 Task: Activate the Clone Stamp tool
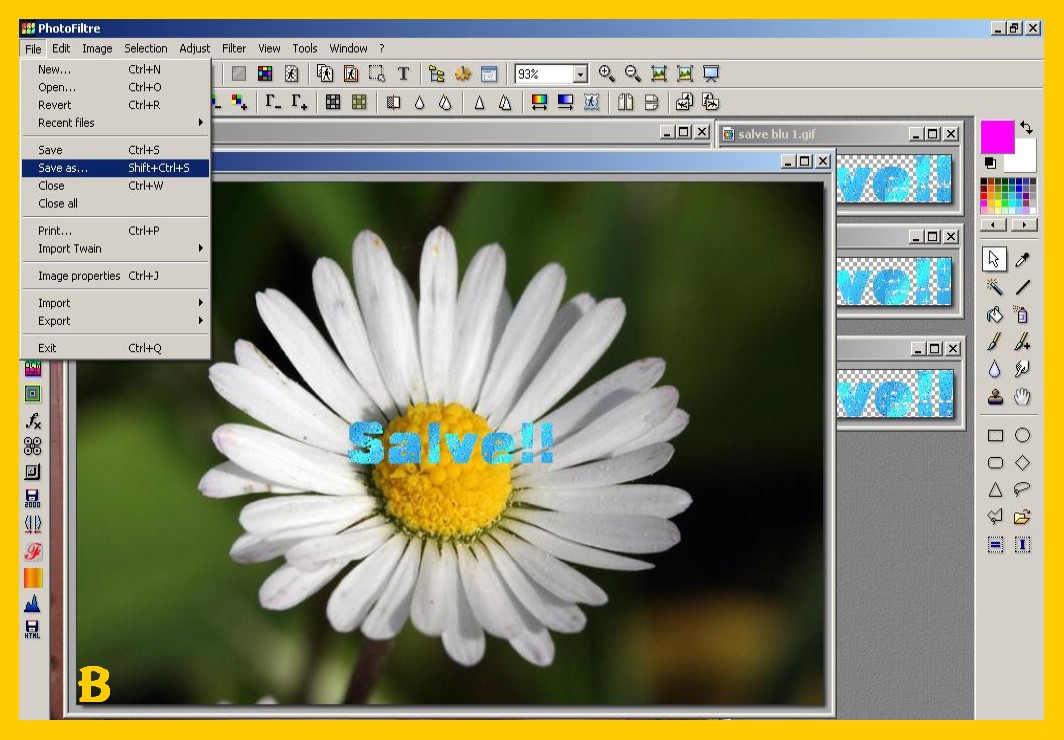pyautogui.click(x=995, y=397)
